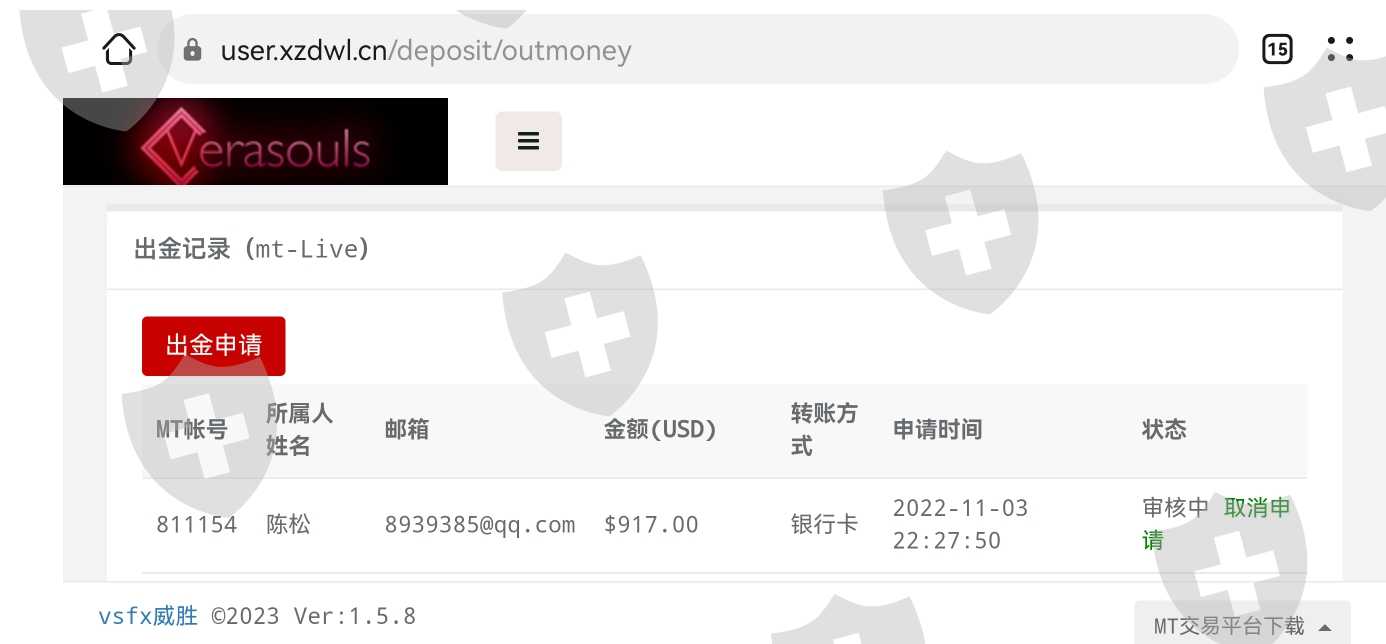
Task: Expand the MT交易平台下载 dropdown
Action: point(1242,623)
